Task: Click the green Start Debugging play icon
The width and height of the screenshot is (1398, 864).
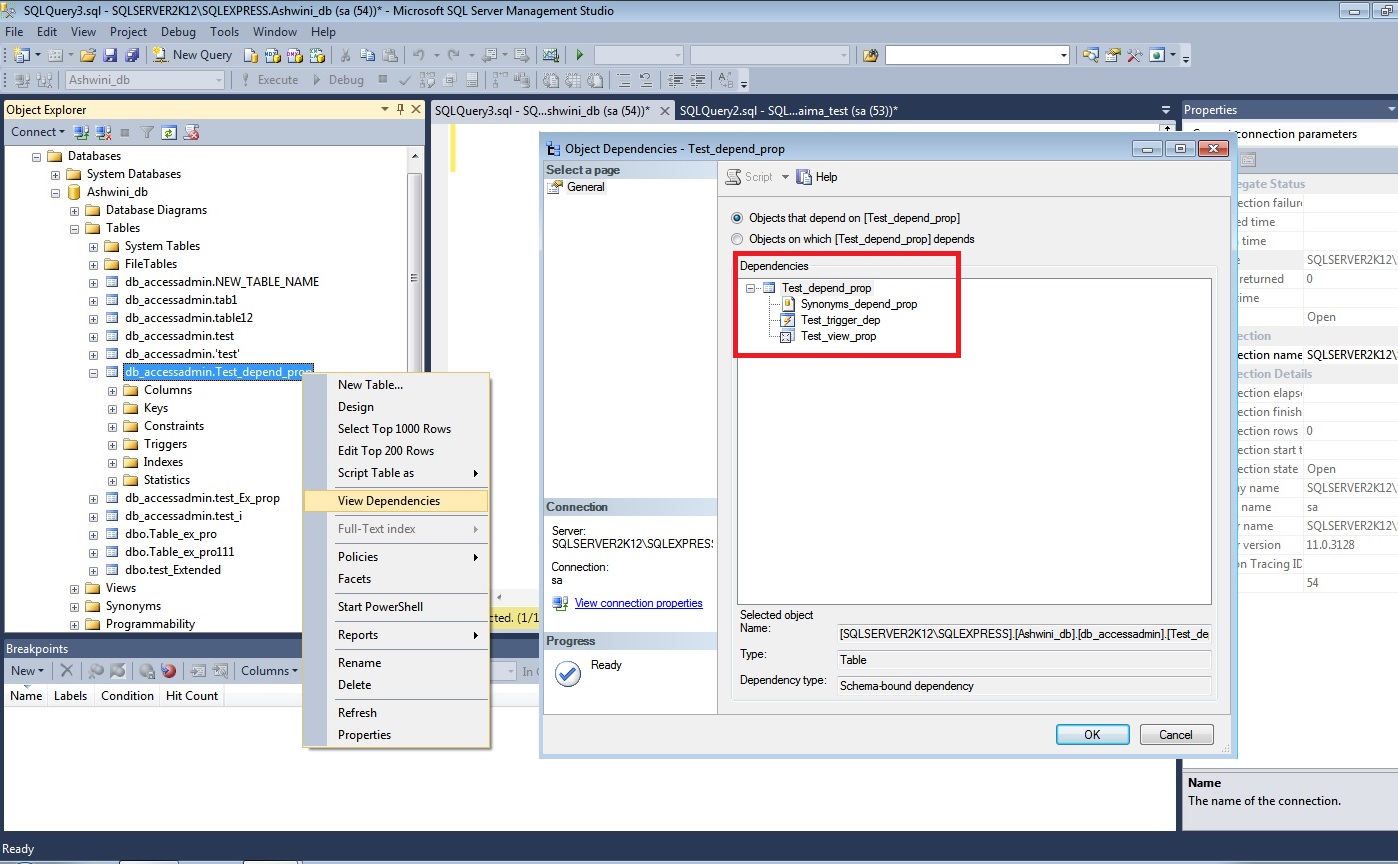Action: point(579,55)
